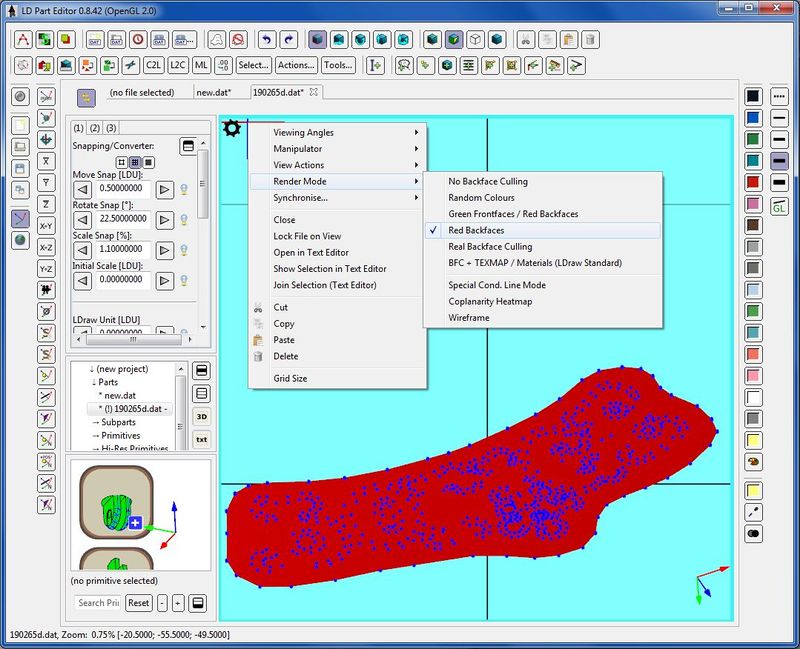
Task: Choose Wireframe from the Render Mode menu
Action: [469, 318]
